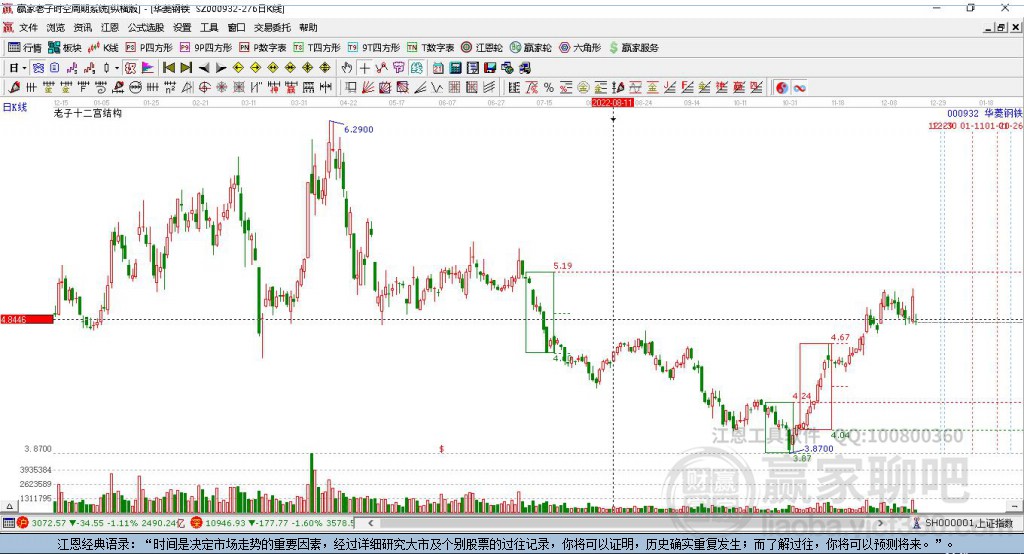
Task: Click the save floppy disk icon
Action: 490,68
